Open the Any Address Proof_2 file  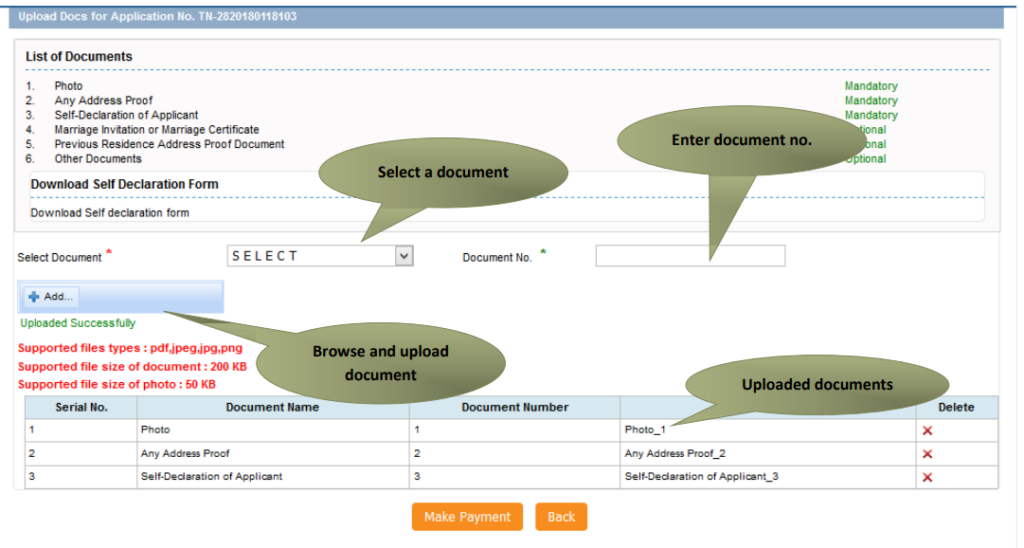674,454
